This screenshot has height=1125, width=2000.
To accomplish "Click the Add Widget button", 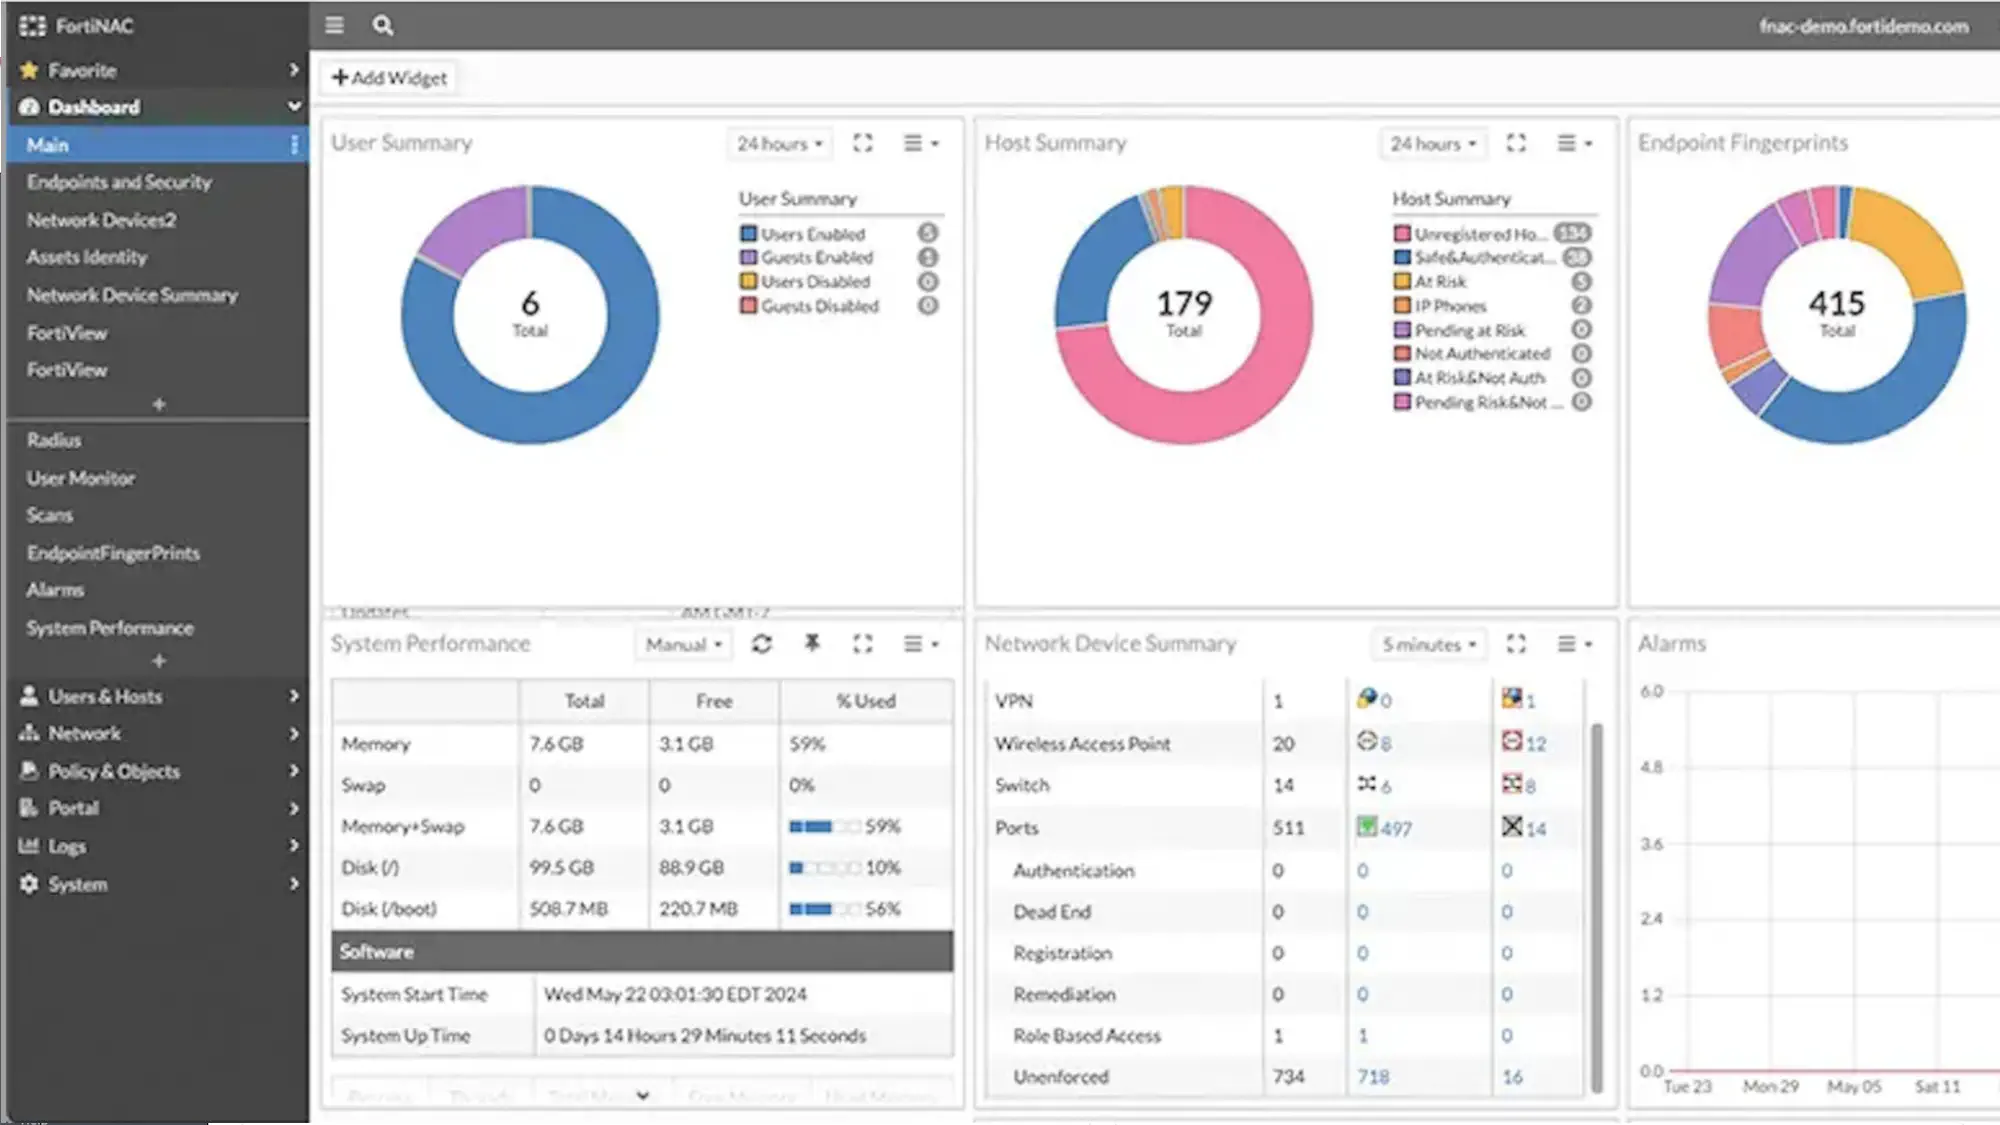I will (x=390, y=78).
